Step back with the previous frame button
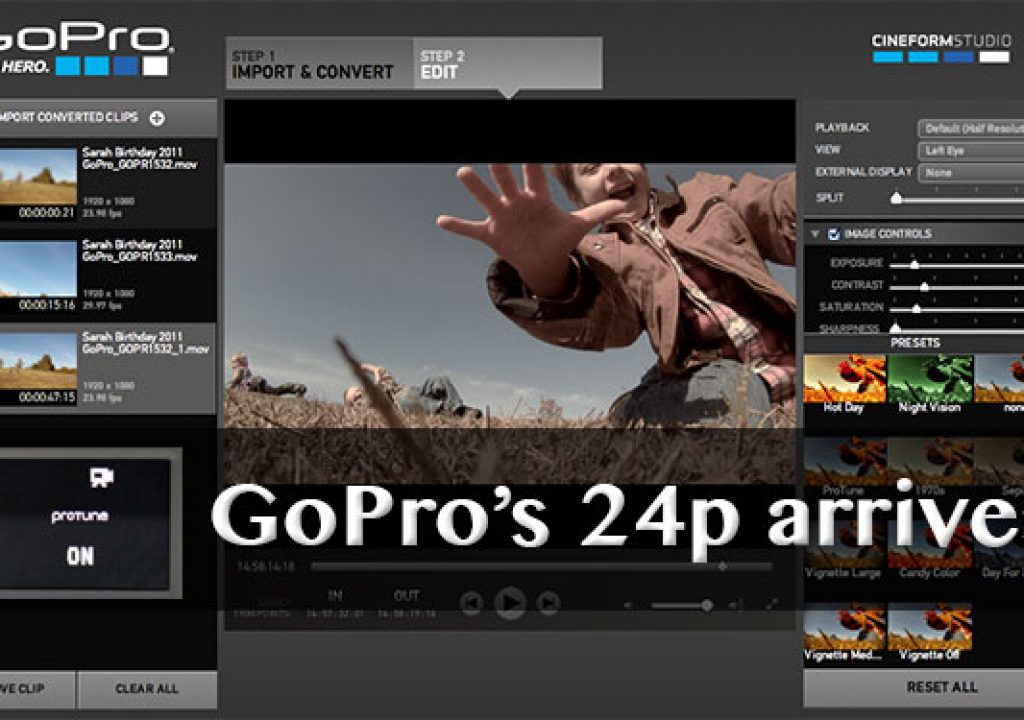 point(471,603)
